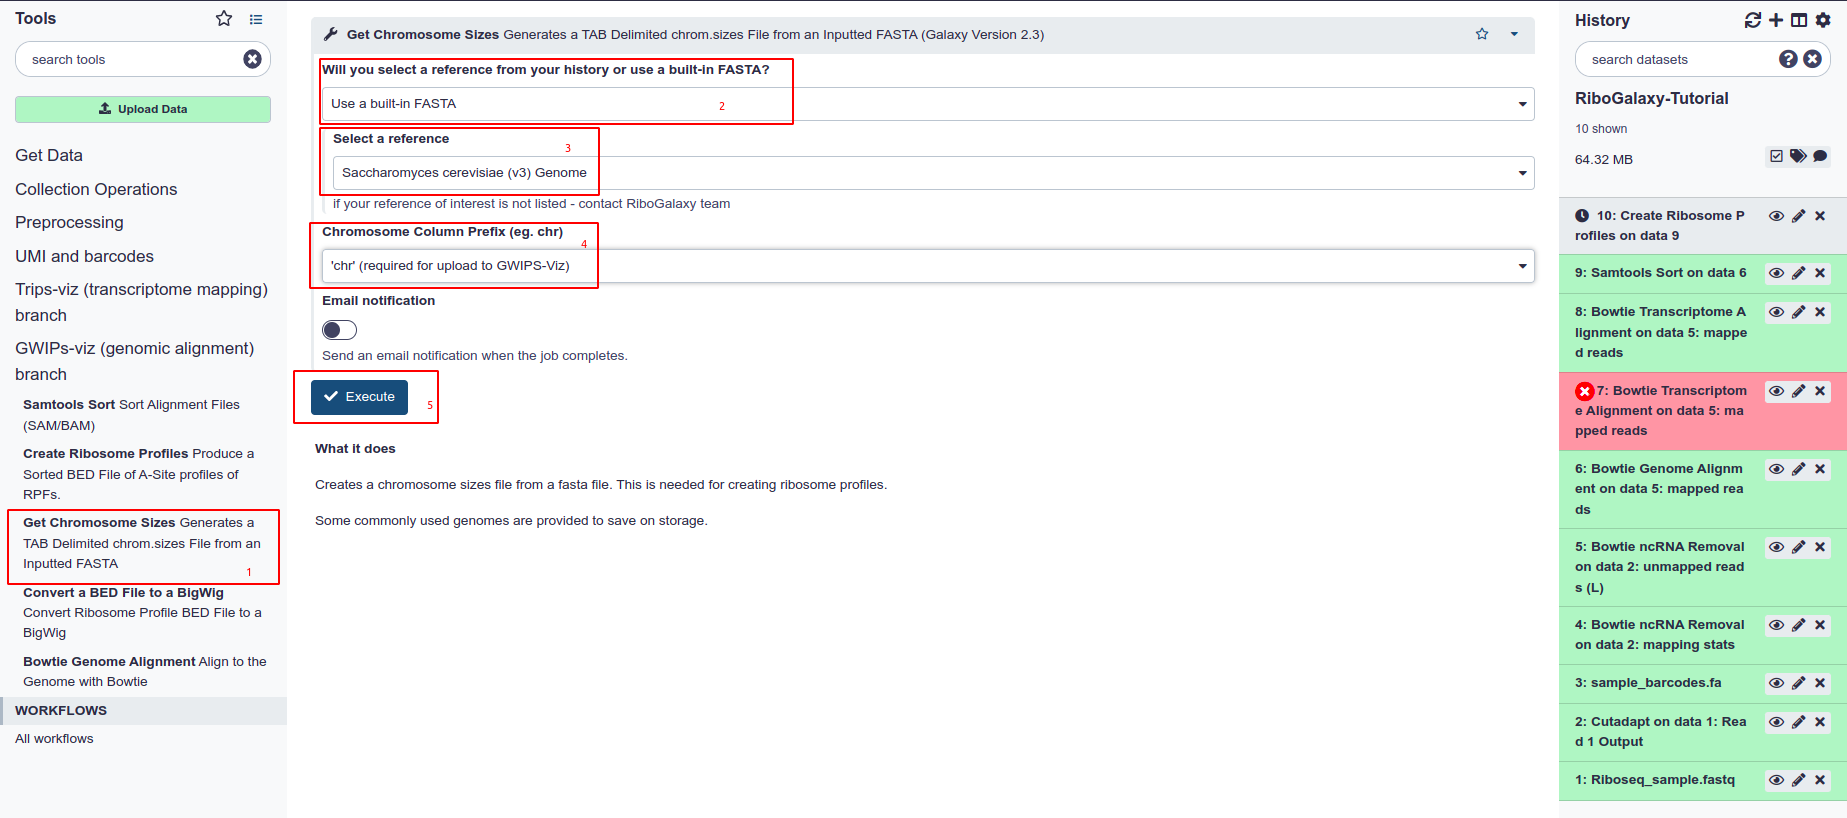Expand UMI and barcodes section
Viewport: 1847px width, 818px height.
pos(84,256)
